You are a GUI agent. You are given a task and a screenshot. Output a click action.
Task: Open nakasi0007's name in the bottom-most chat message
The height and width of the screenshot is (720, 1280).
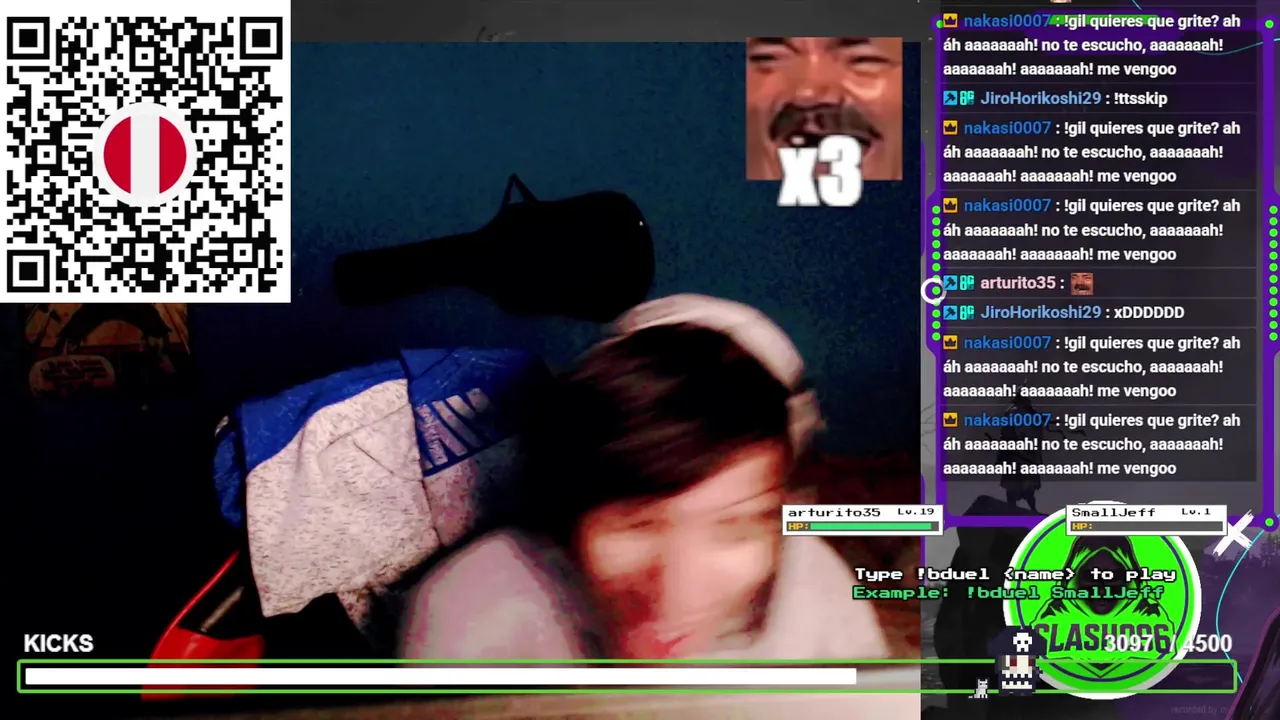coord(1007,420)
